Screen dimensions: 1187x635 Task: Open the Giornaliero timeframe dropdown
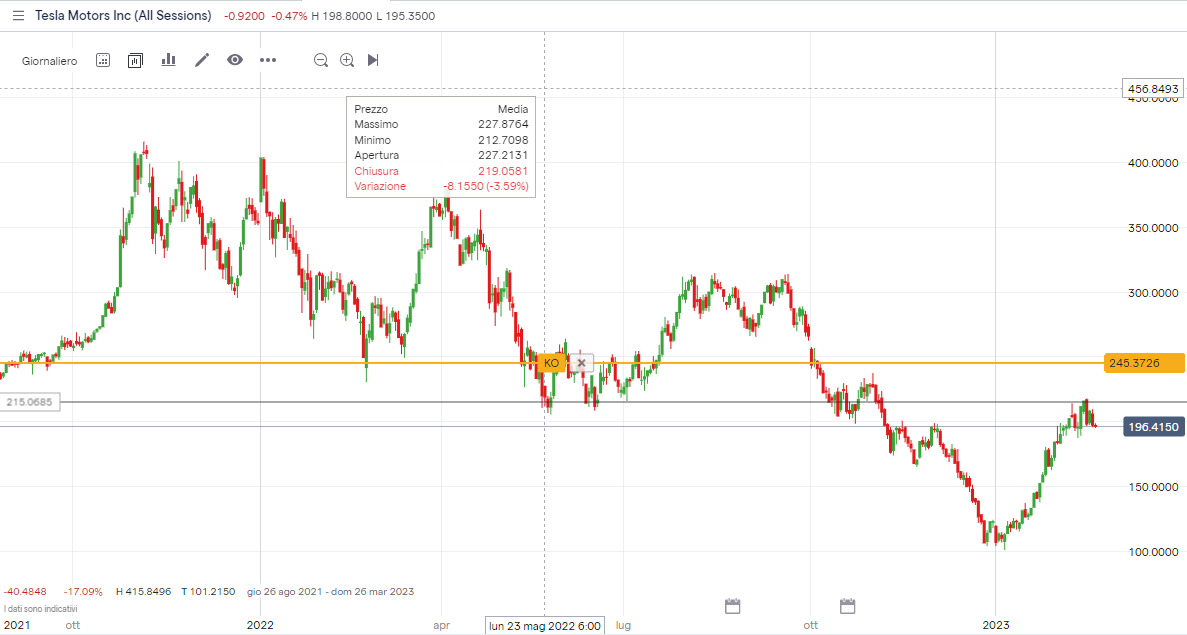pos(49,61)
